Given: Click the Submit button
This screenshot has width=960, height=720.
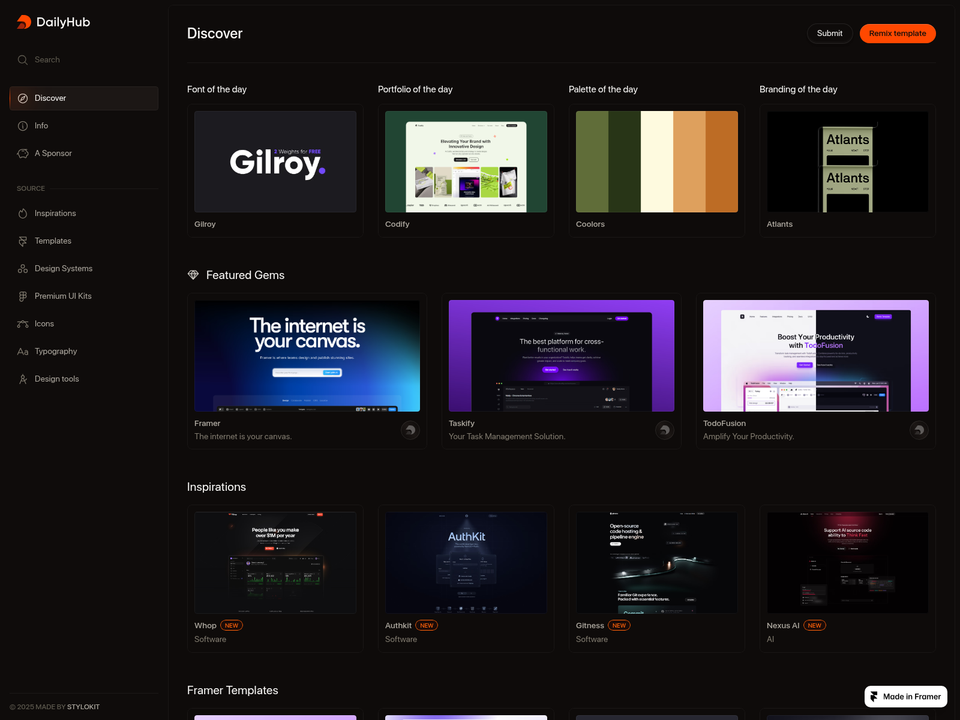Looking at the screenshot, I should (830, 33).
